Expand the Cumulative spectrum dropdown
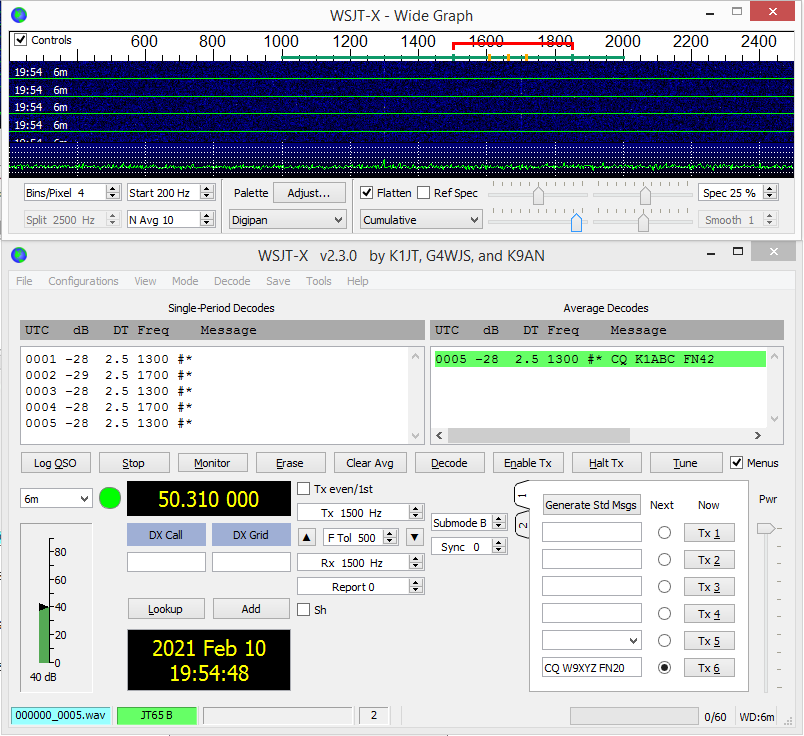Viewport: 804px width, 736px height. click(x=420, y=220)
